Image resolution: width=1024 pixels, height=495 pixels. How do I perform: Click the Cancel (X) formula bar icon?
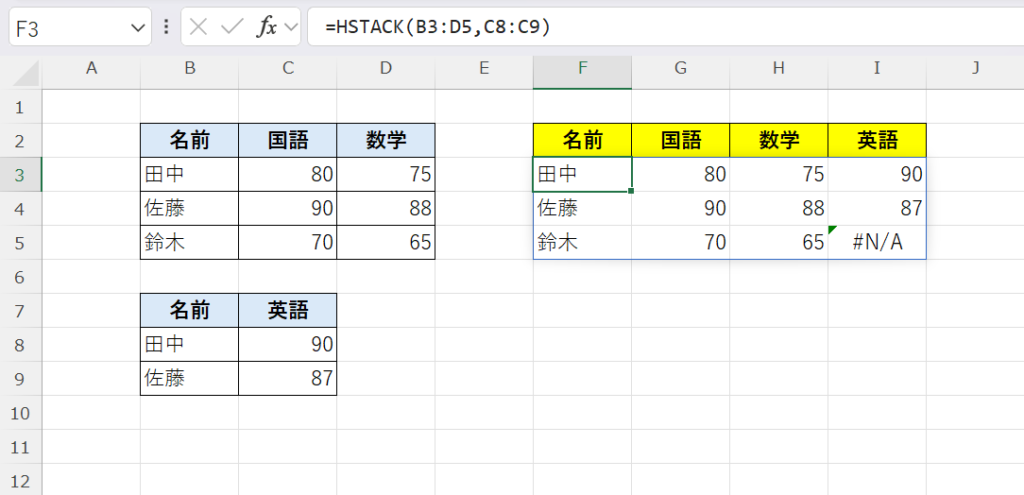(199, 27)
